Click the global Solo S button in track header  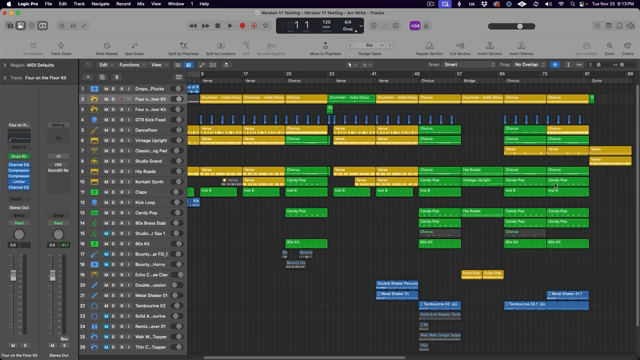pyautogui.click(x=116, y=77)
